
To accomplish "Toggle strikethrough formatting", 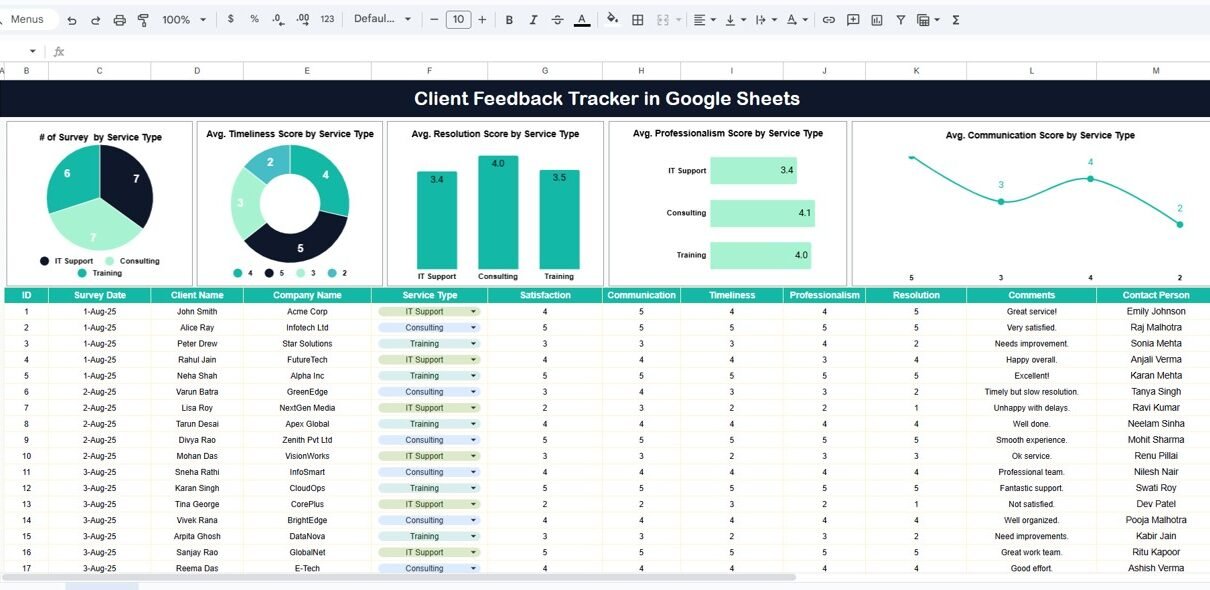I will point(557,20).
